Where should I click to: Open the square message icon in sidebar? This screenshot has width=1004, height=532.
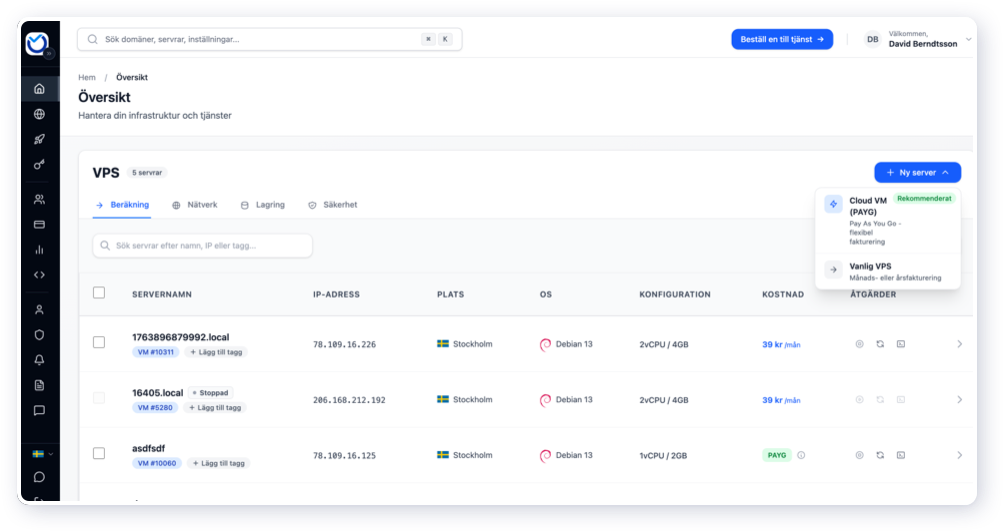[x=40, y=410]
